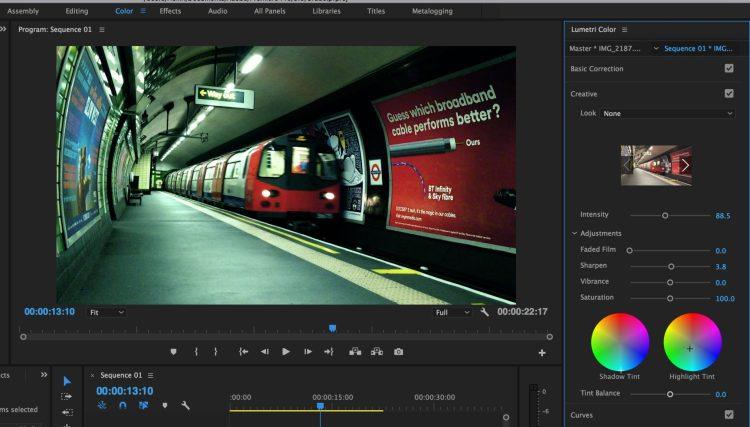Image resolution: width=750 pixels, height=427 pixels.
Task: Select the Sequence 01 clip tab in Lumetri
Action: click(698, 48)
